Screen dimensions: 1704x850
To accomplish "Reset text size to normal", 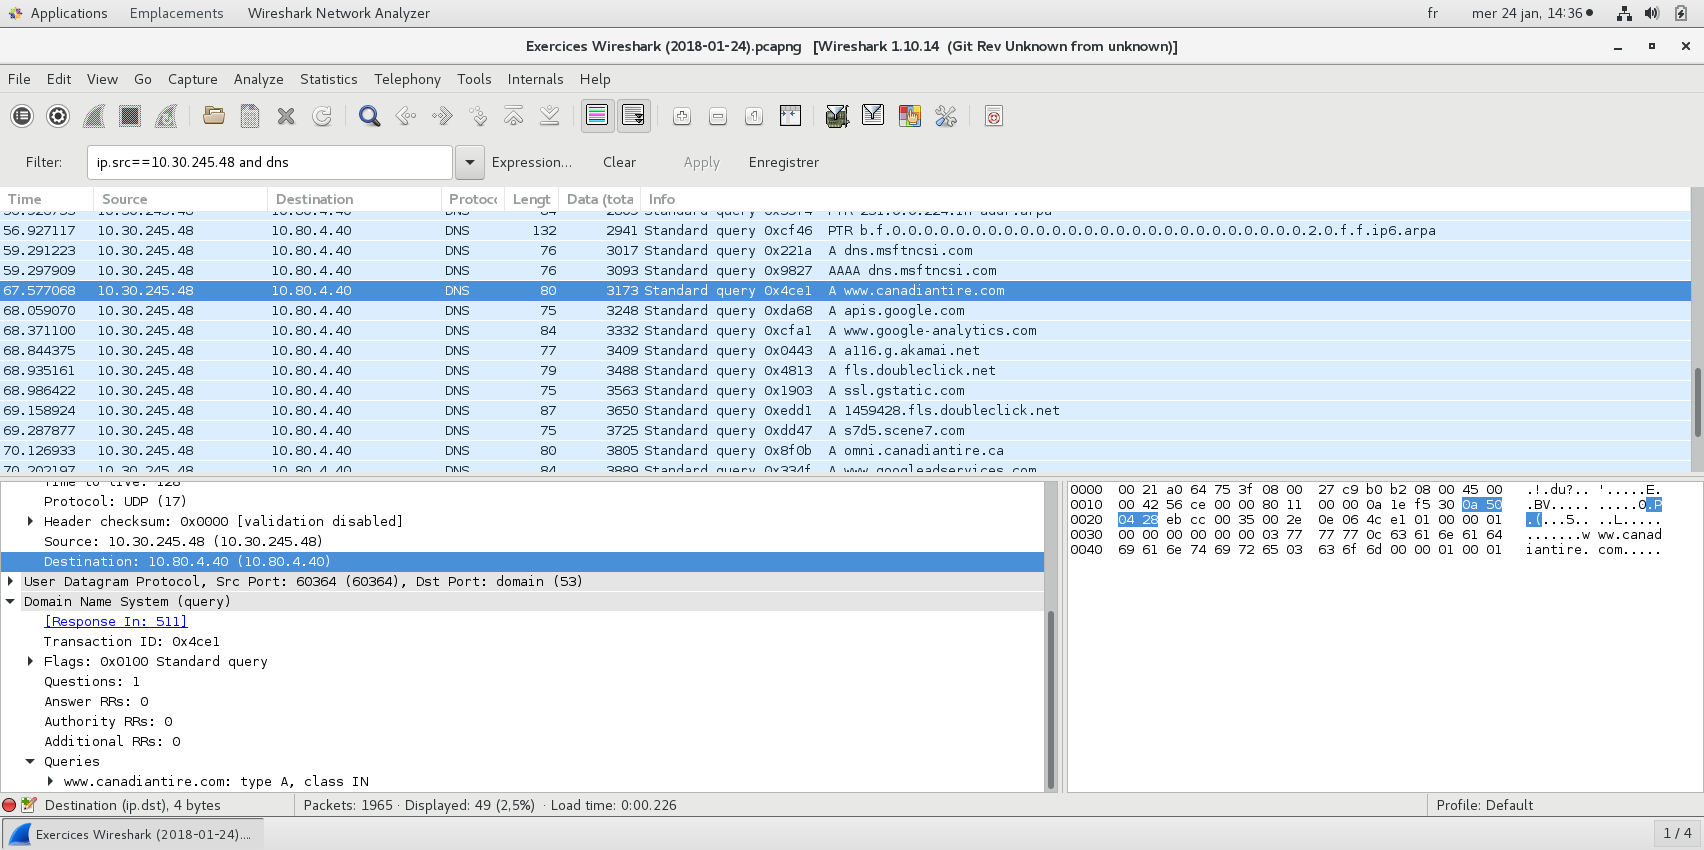I will coord(754,116).
